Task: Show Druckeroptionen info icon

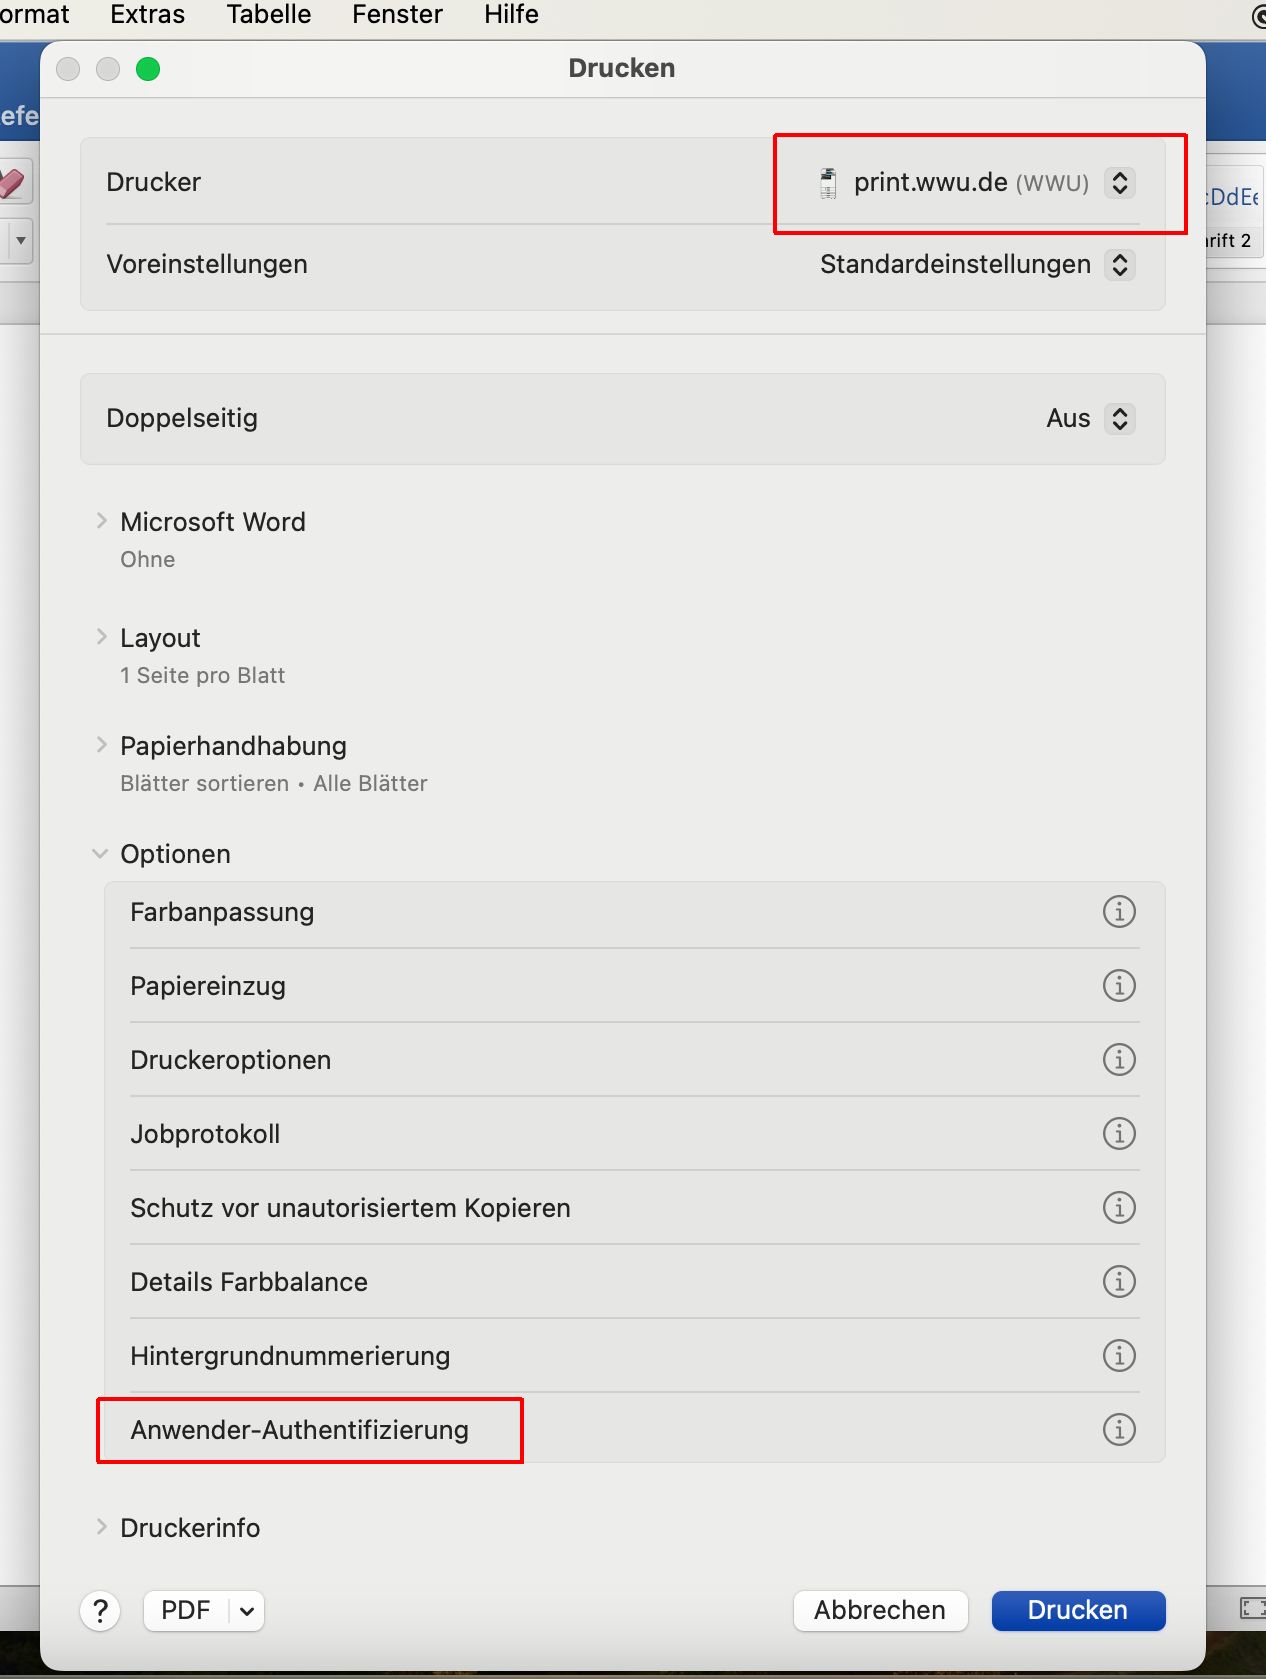Action: click(1119, 1060)
